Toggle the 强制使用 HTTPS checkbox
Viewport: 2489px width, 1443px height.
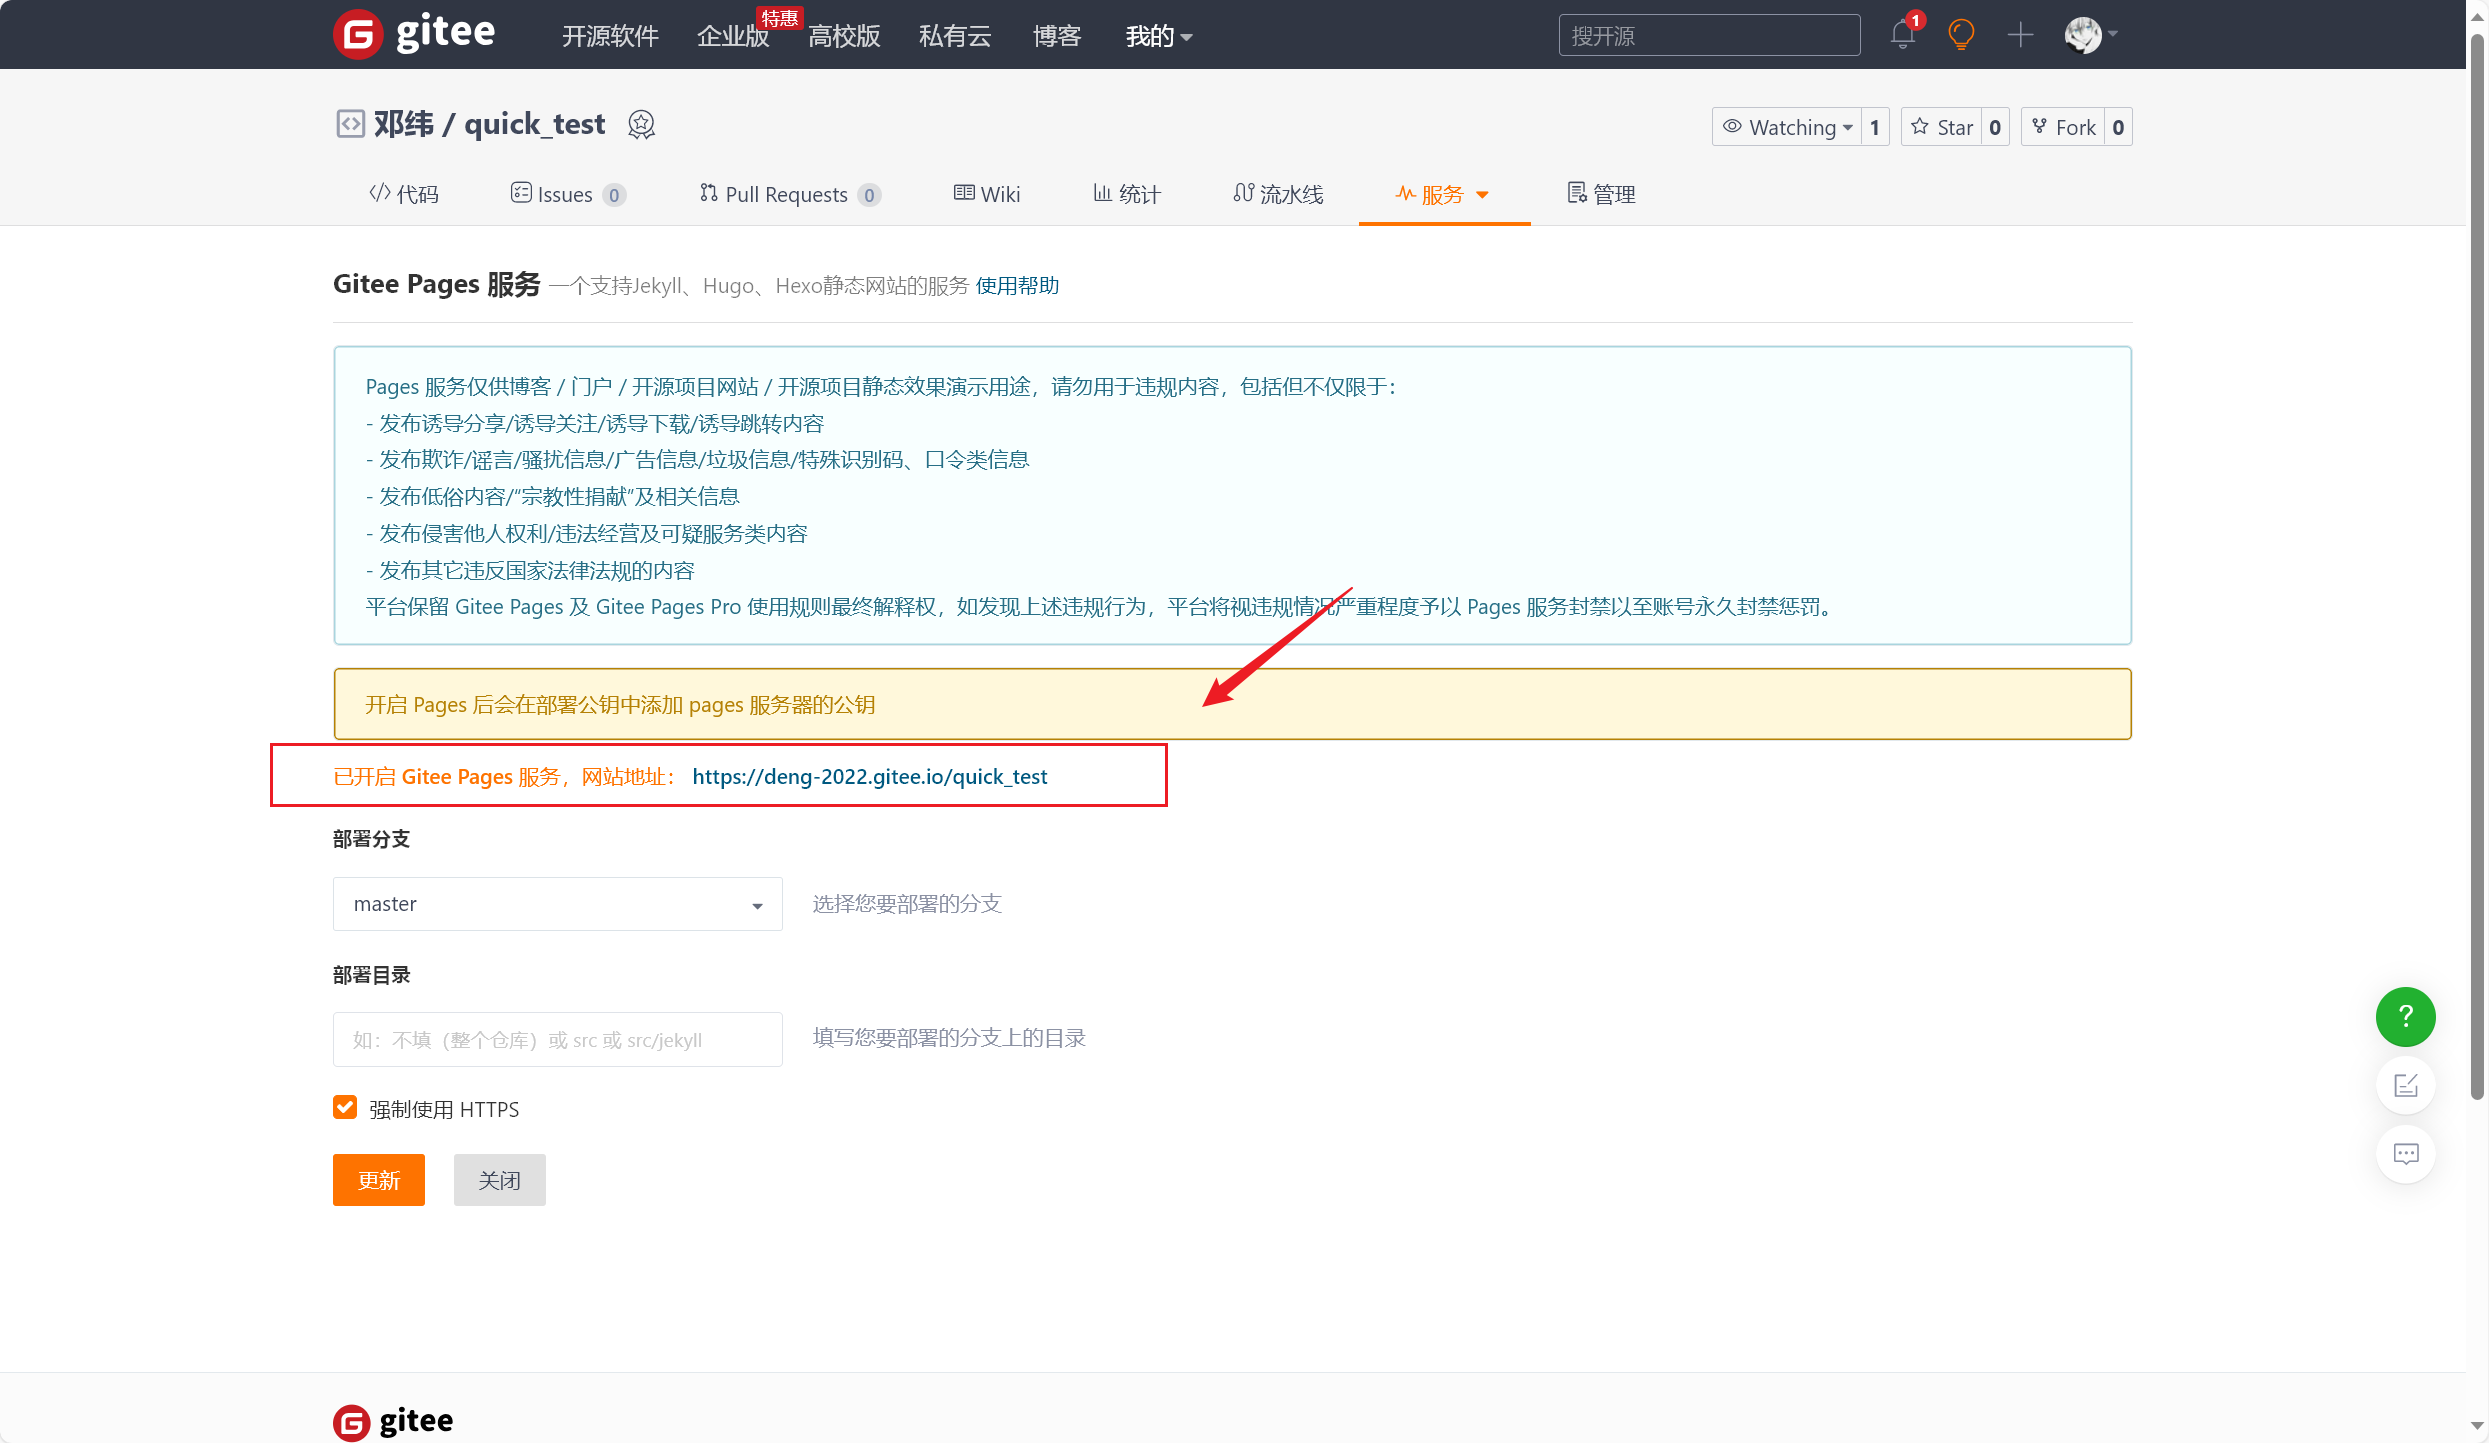pyautogui.click(x=345, y=1107)
